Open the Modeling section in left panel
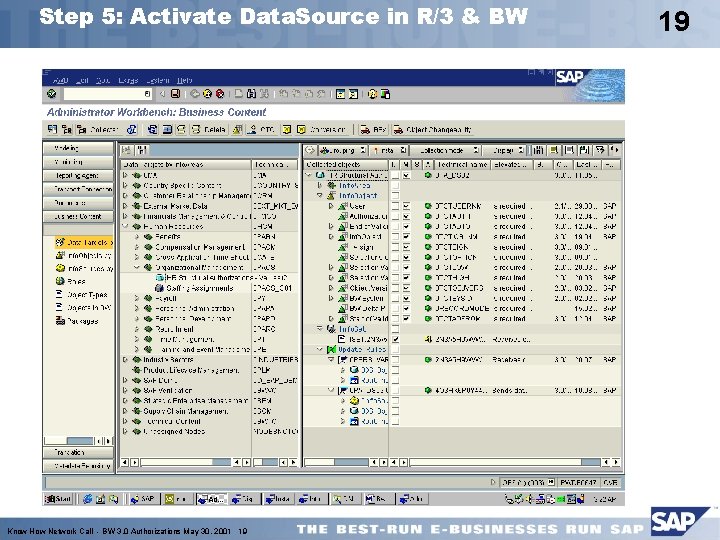Image resolution: width=720 pixels, height=540 pixels. (x=78, y=148)
